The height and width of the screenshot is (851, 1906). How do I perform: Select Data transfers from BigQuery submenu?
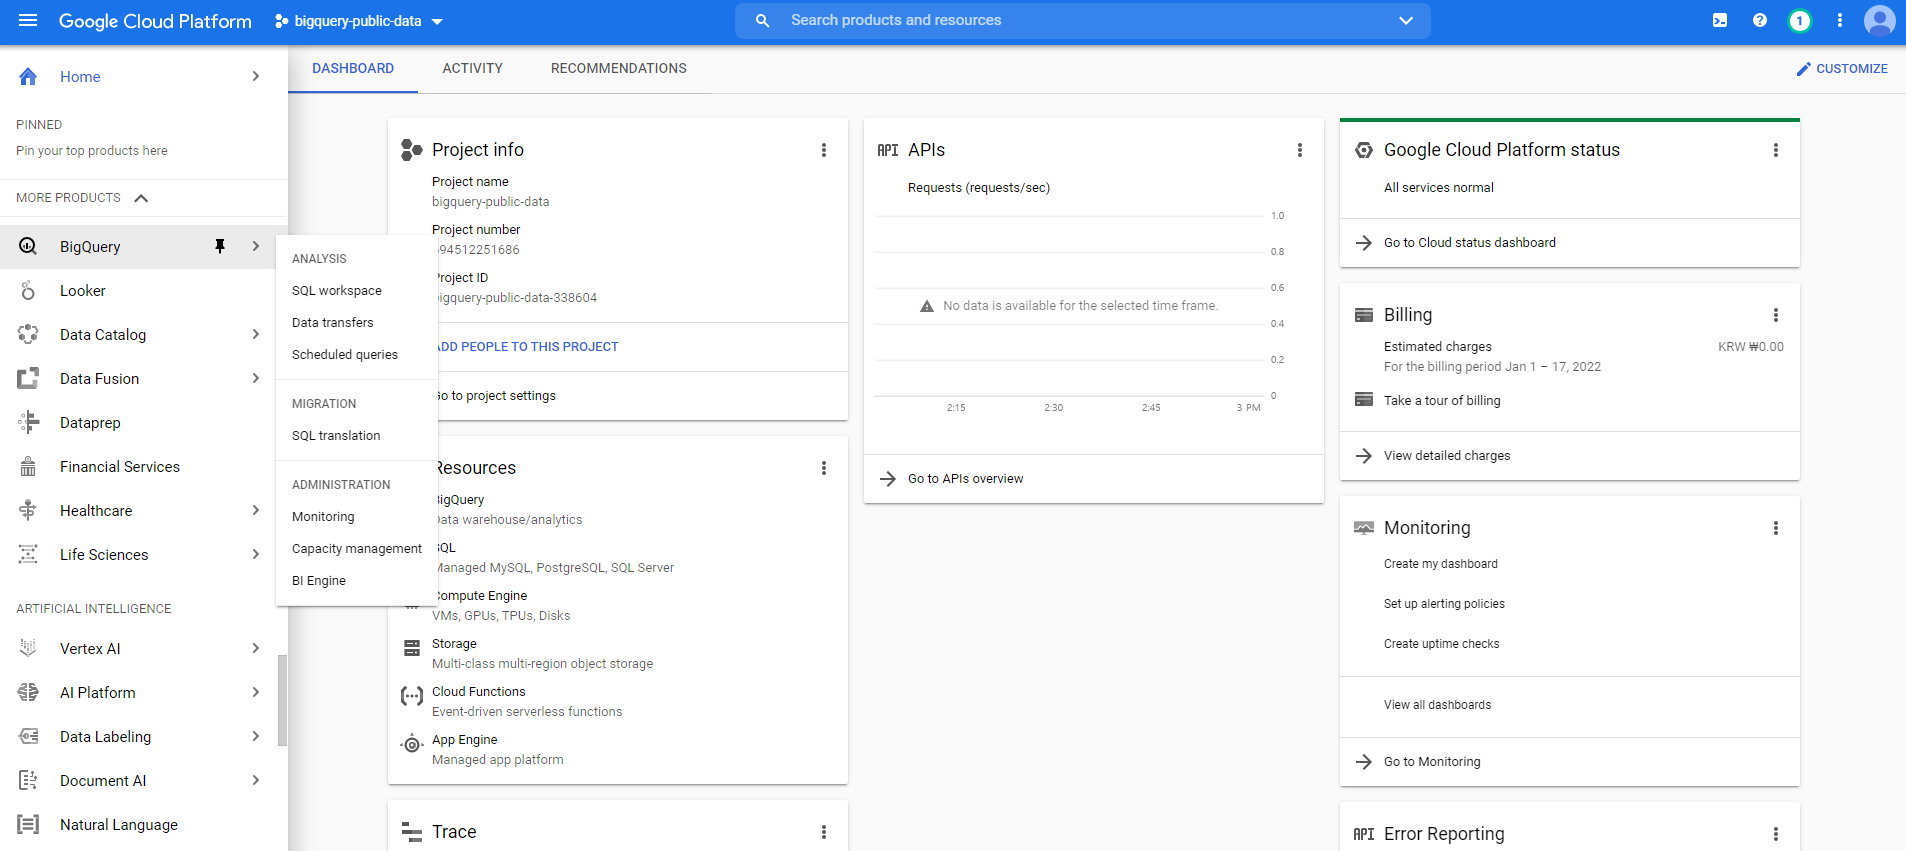coord(333,323)
